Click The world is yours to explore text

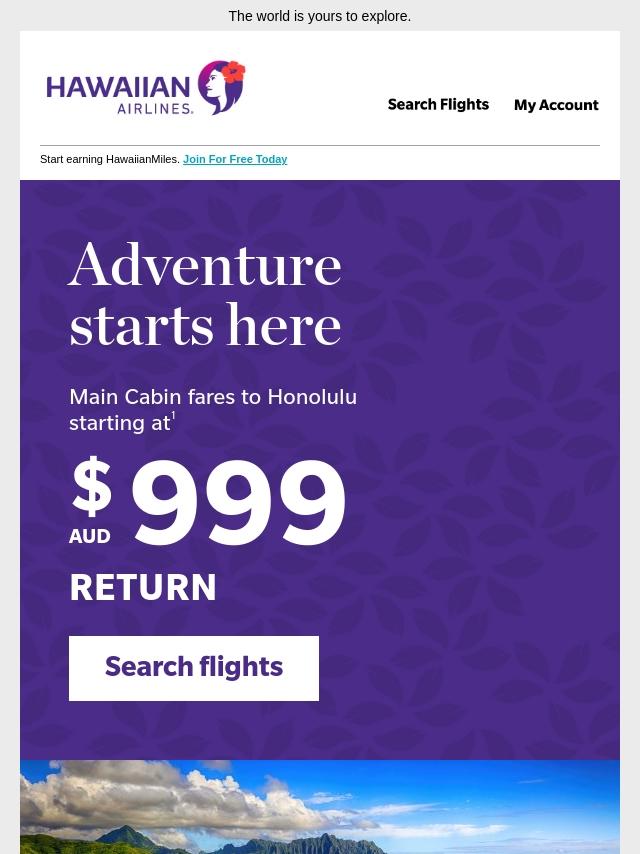[x=320, y=16]
